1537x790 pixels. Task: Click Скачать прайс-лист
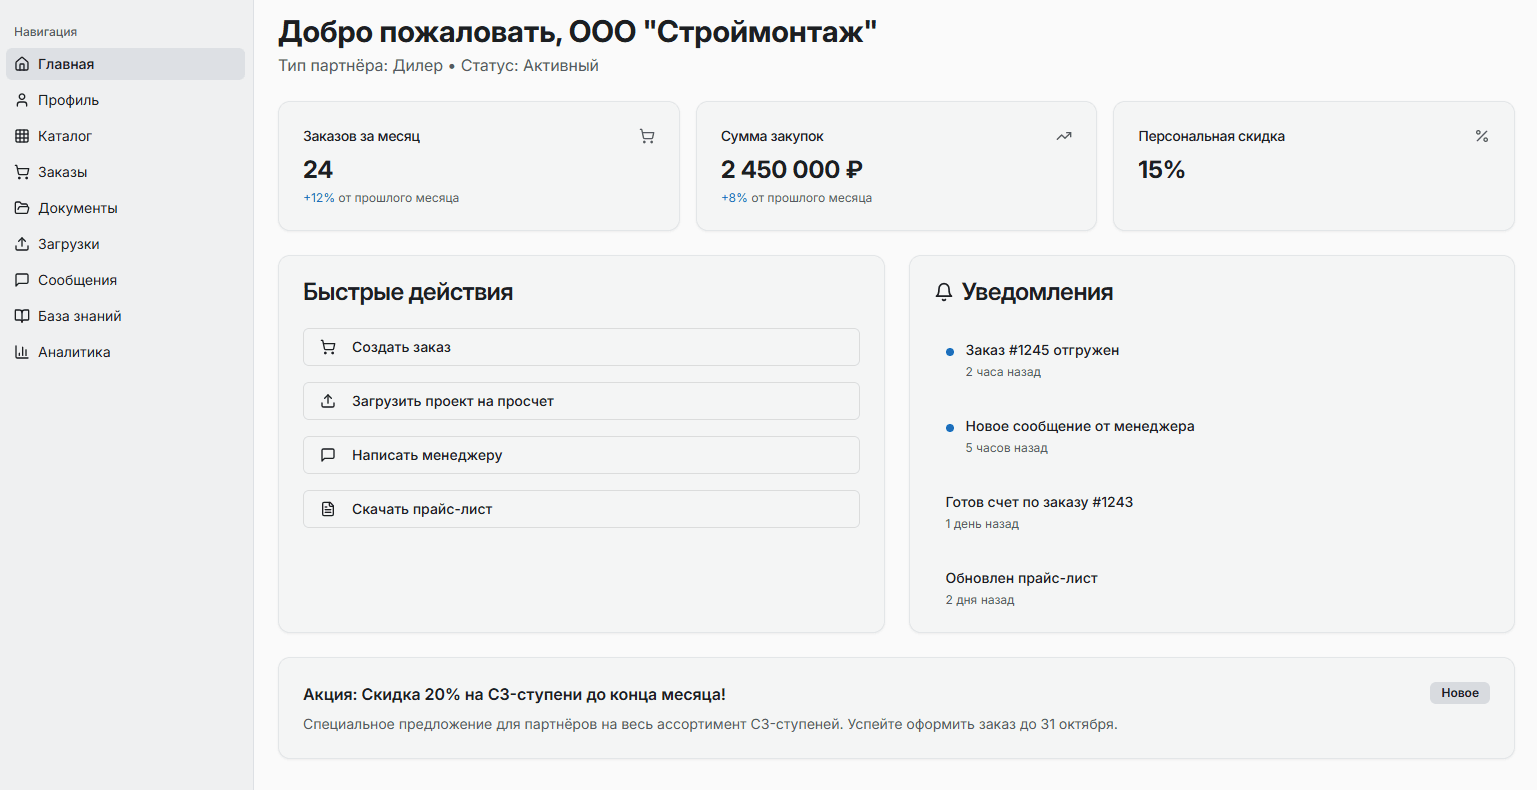click(581, 509)
